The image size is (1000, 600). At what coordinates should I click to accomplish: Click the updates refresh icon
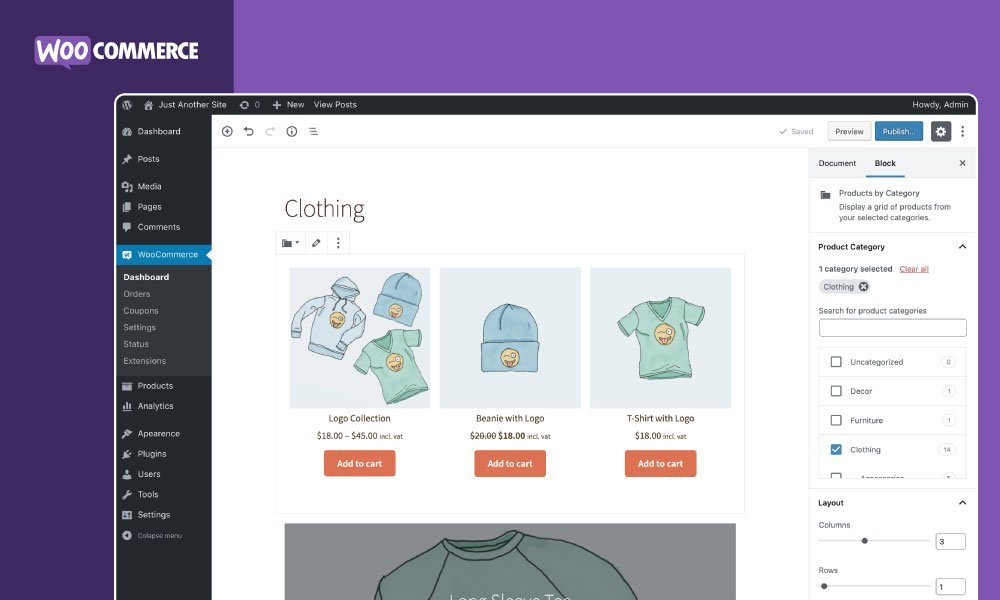[244, 105]
